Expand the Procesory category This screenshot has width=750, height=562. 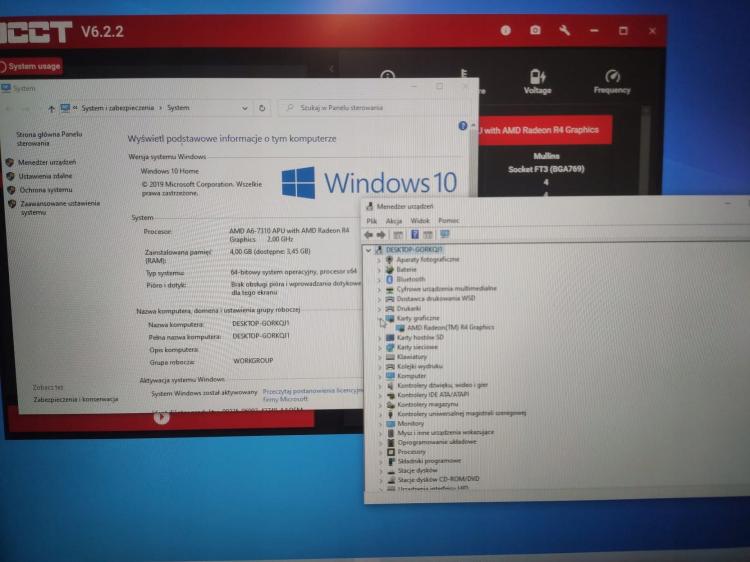[381, 452]
